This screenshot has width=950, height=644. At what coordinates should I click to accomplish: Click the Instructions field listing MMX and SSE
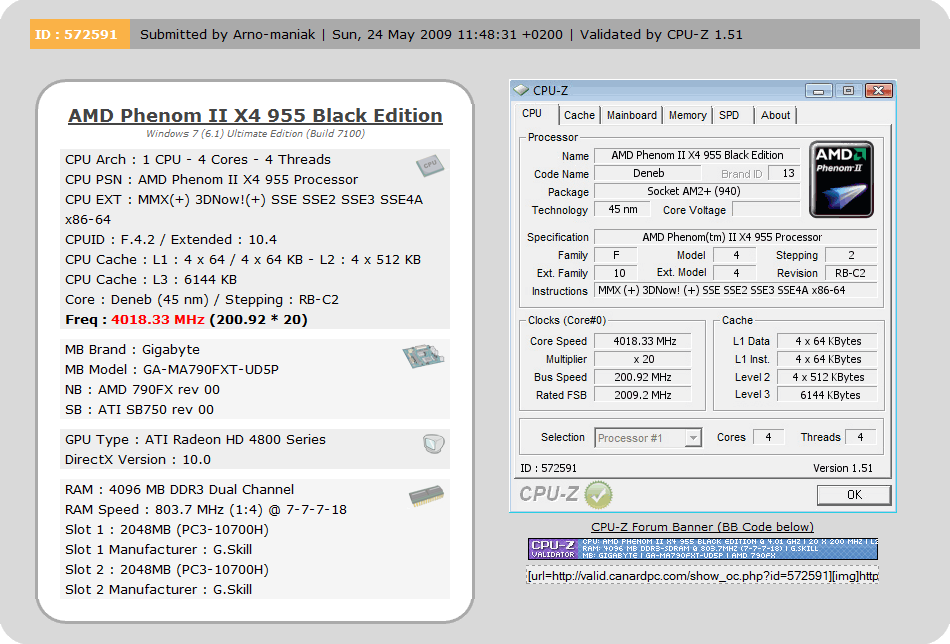pyautogui.click(x=736, y=291)
